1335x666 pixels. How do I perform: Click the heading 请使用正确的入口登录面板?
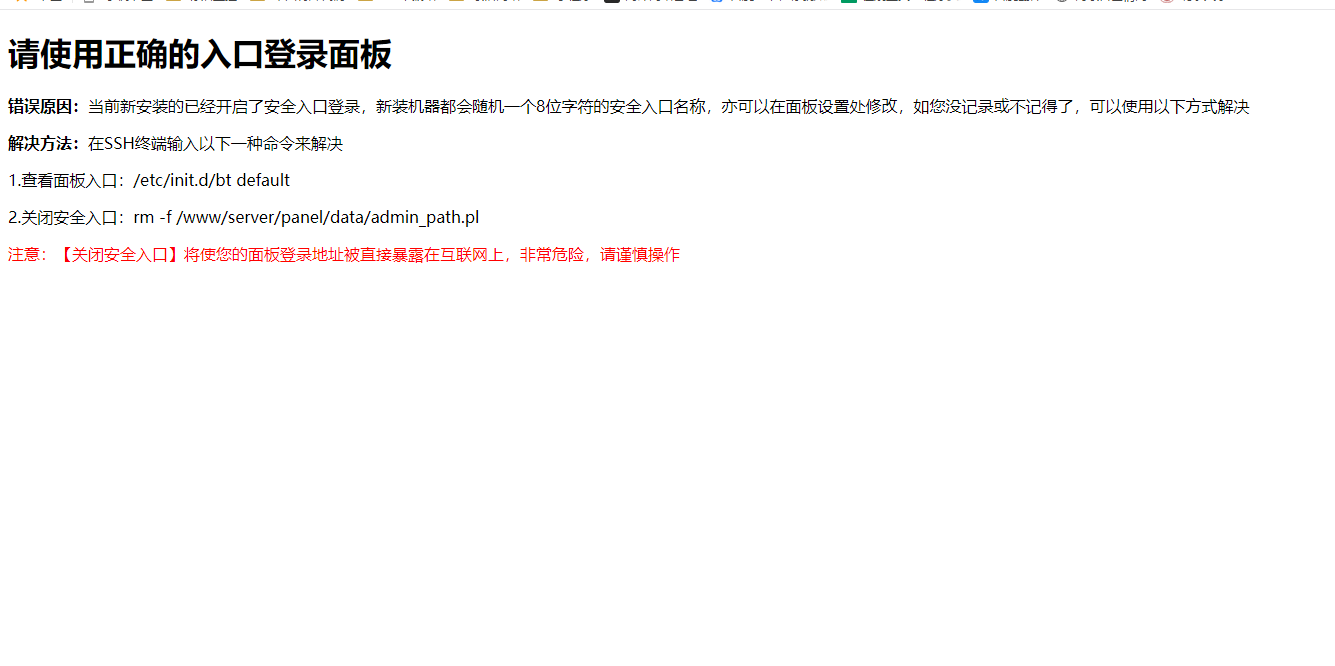coord(200,55)
